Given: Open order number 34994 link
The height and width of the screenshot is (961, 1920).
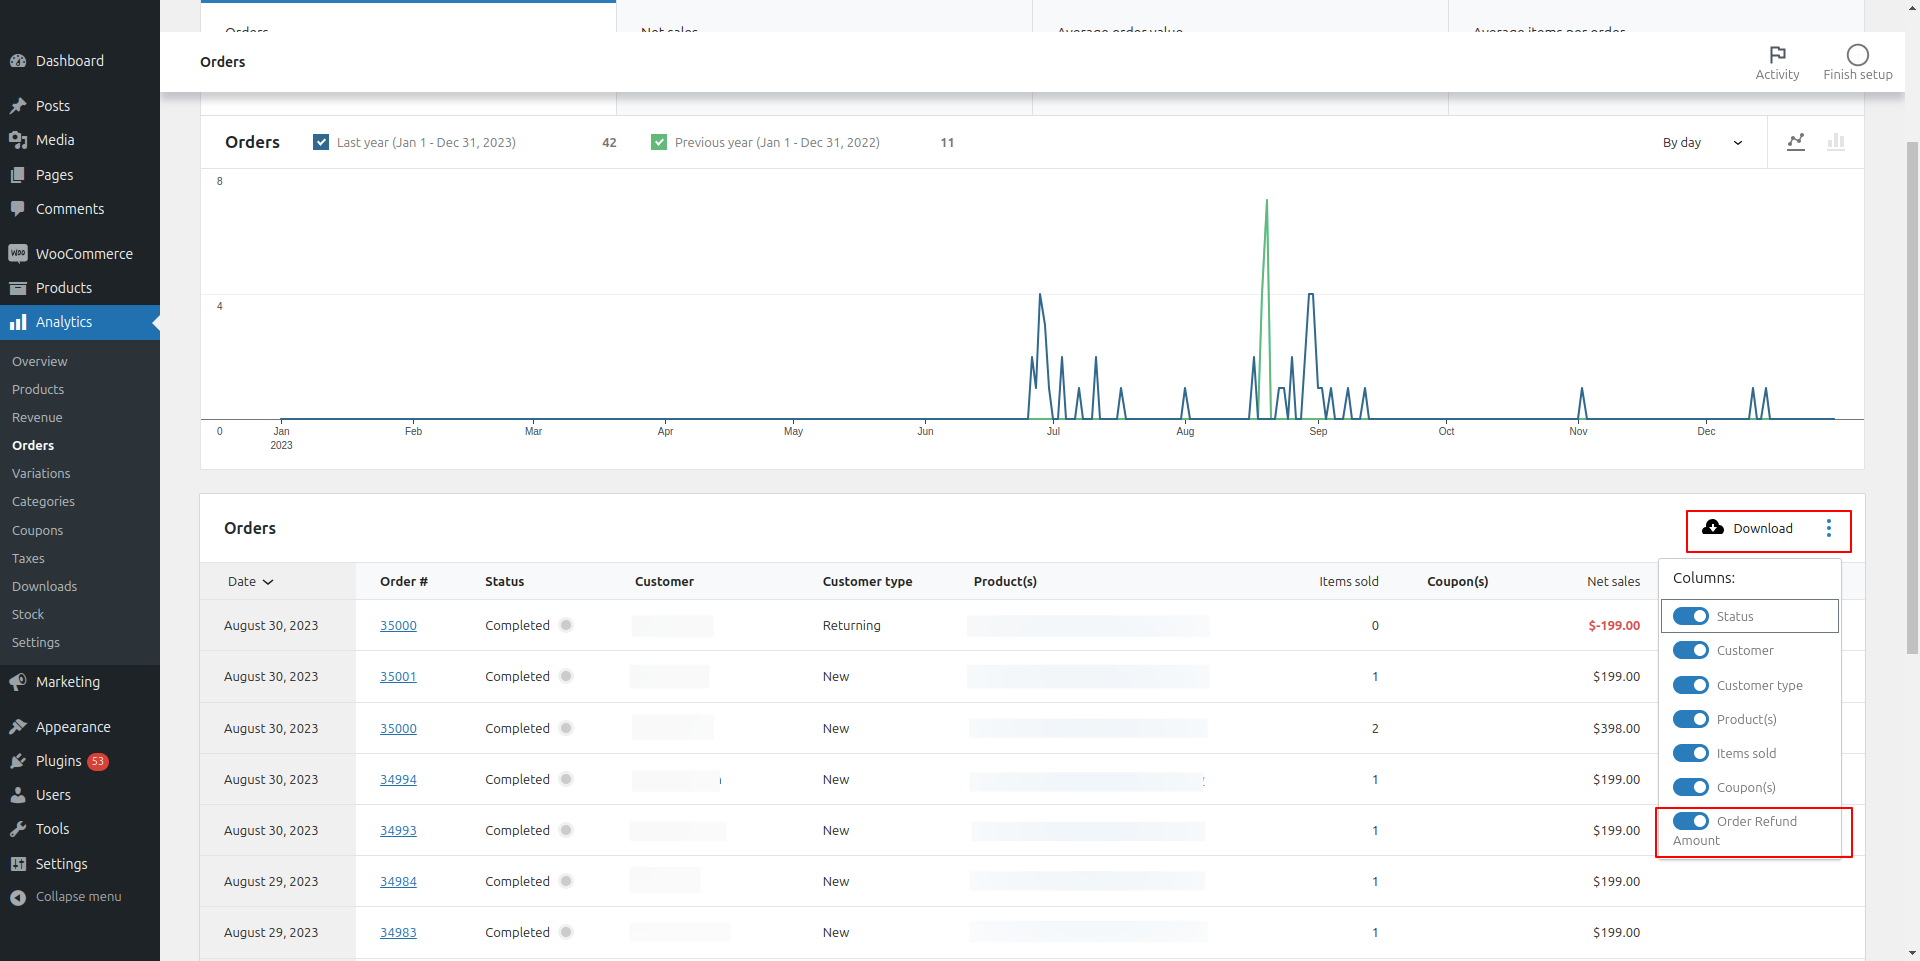Looking at the screenshot, I should (x=398, y=780).
